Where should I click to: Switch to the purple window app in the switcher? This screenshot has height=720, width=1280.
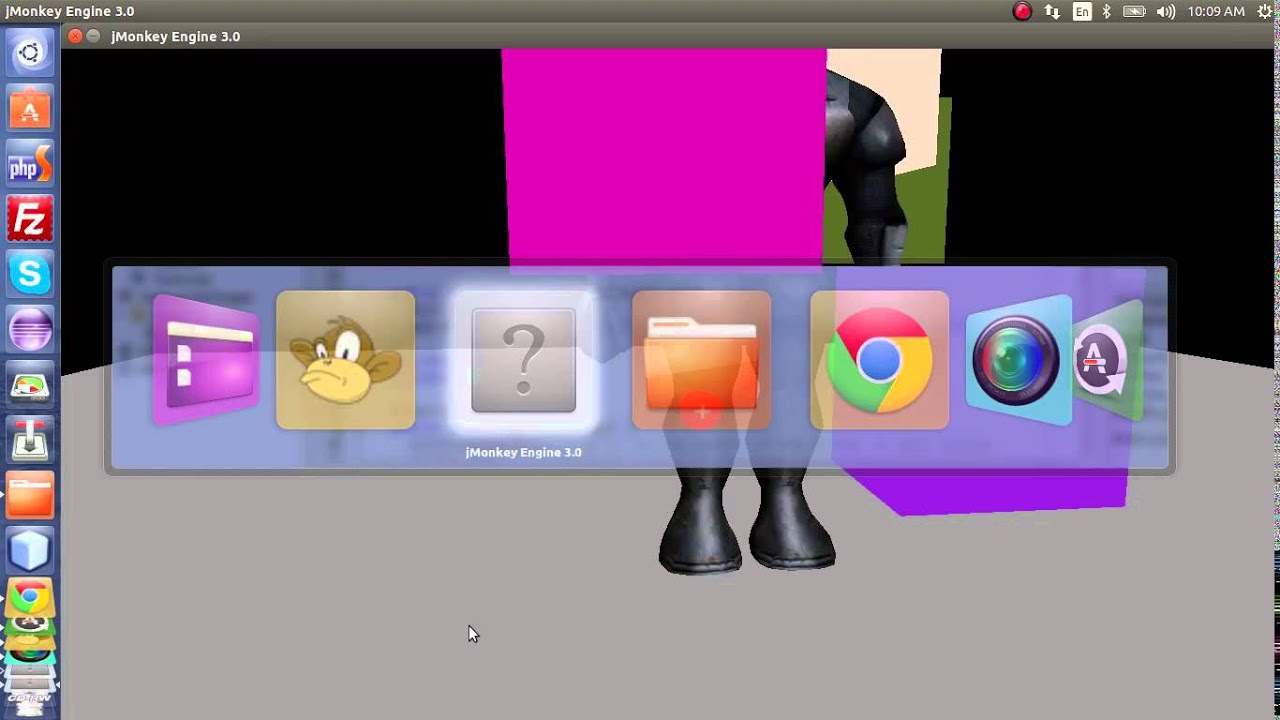pyautogui.click(x=206, y=360)
